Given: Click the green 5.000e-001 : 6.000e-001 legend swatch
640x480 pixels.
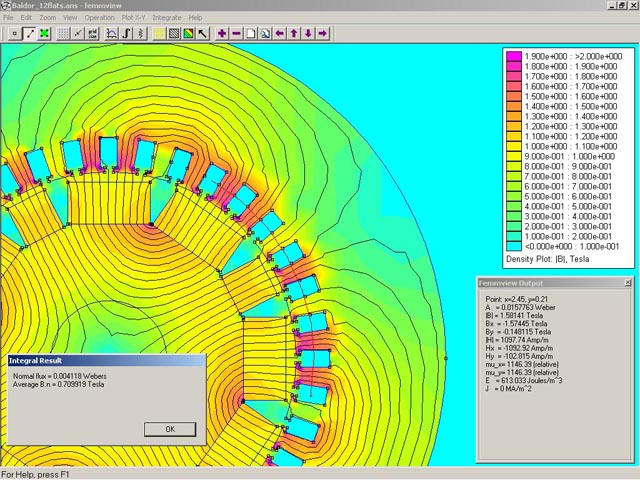Looking at the screenshot, I should (514, 196).
